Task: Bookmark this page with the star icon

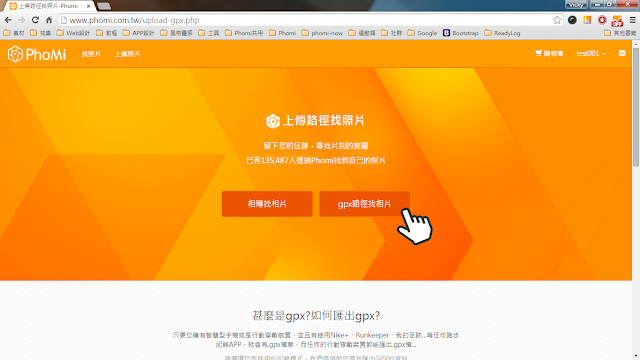Action: click(557, 20)
